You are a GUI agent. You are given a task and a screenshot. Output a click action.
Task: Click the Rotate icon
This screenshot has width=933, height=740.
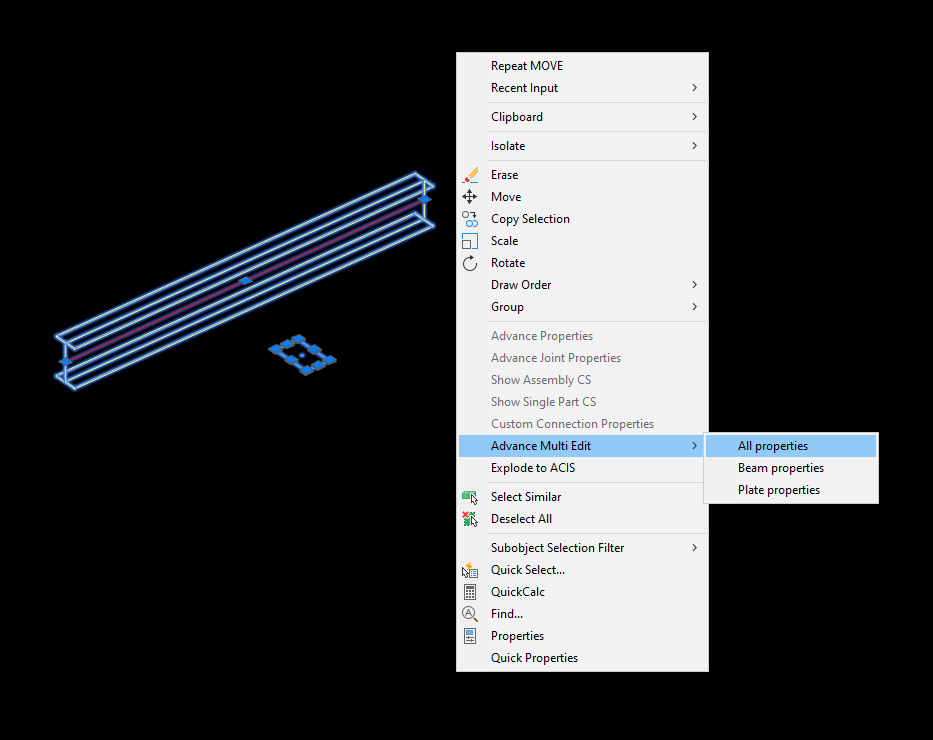470,263
